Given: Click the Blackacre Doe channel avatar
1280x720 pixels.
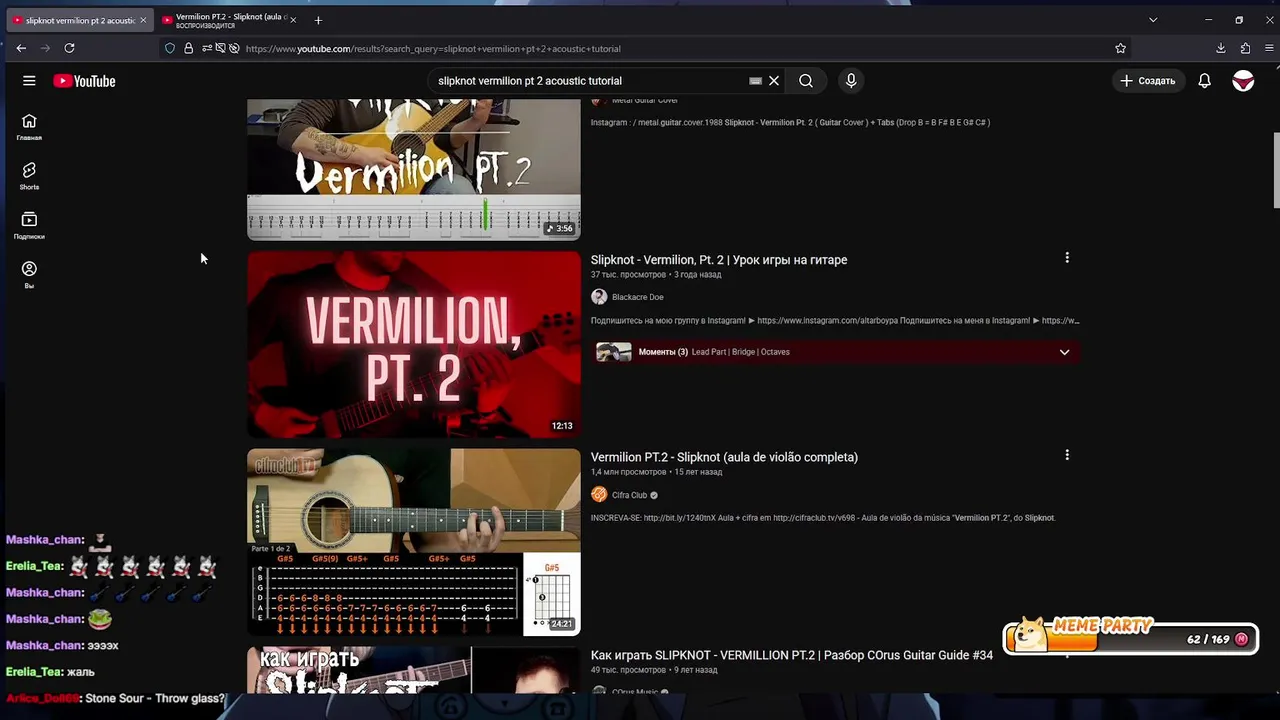Looking at the screenshot, I should [599, 297].
